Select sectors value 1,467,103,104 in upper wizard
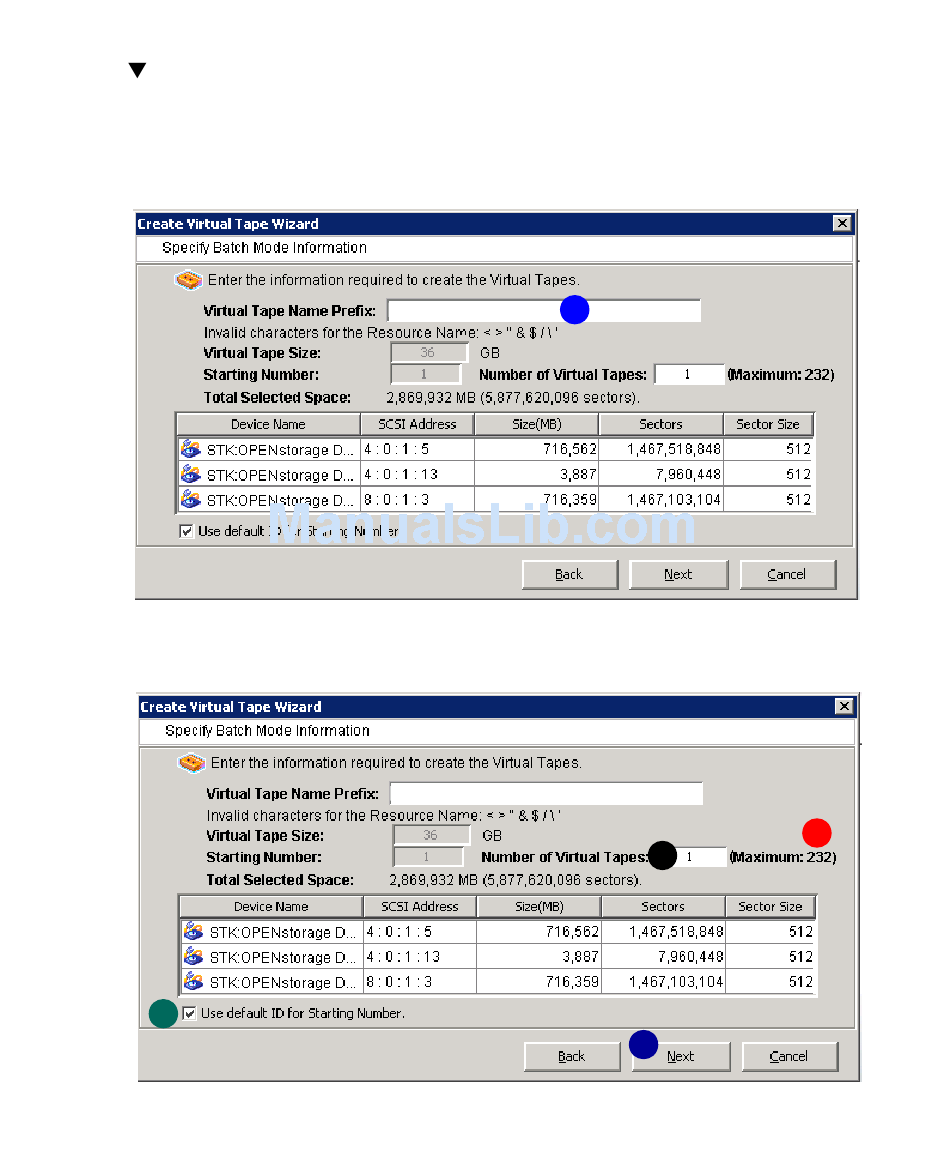 click(674, 500)
